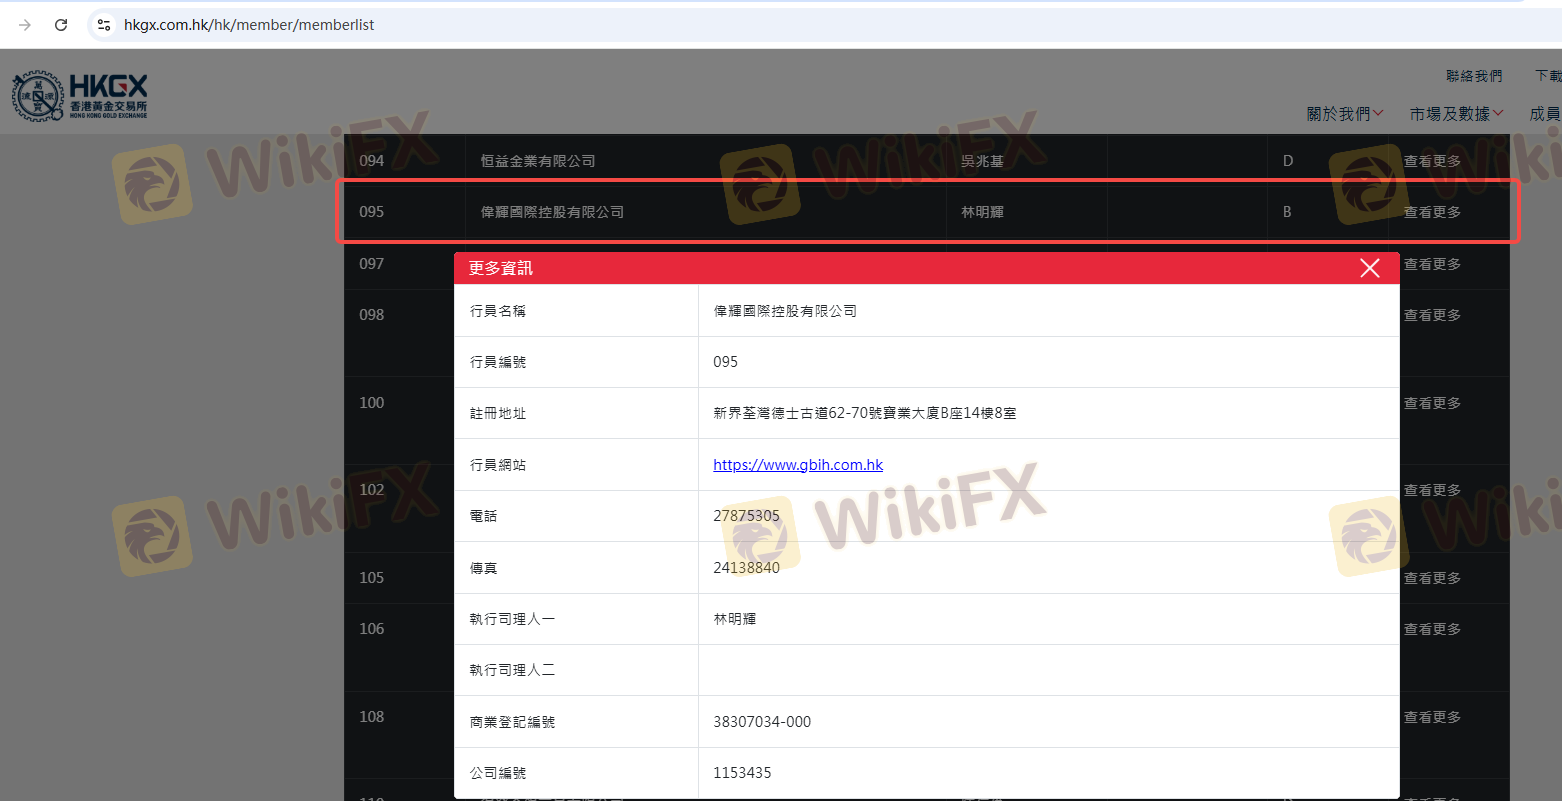Screen dimensions: 1562x801
Task: Click 查看更多 for member 098
Action: pyautogui.click(x=1432, y=315)
